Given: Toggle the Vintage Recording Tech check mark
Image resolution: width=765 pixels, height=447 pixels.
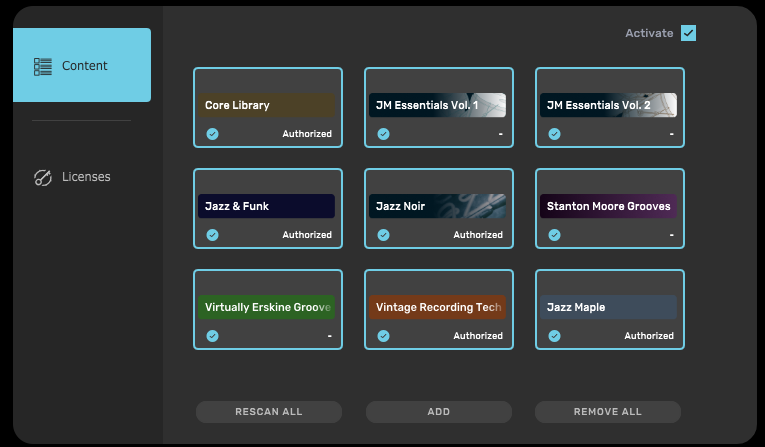Looking at the screenshot, I should click(x=383, y=336).
